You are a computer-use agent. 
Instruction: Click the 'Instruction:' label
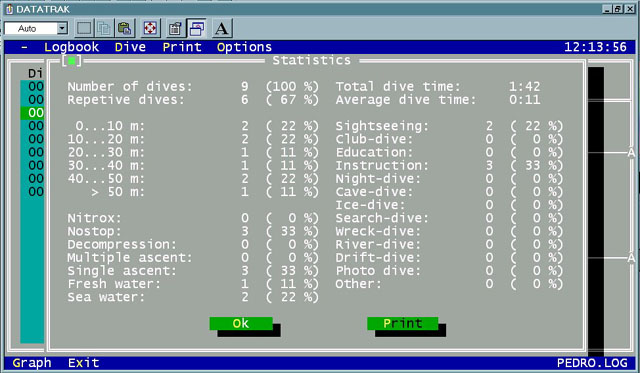click(x=382, y=165)
